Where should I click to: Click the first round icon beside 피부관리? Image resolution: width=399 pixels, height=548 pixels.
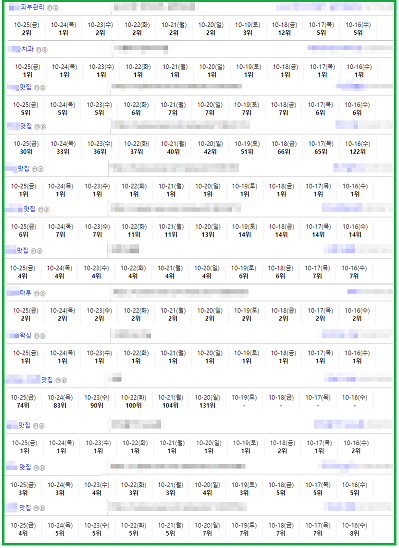(x=49, y=8)
